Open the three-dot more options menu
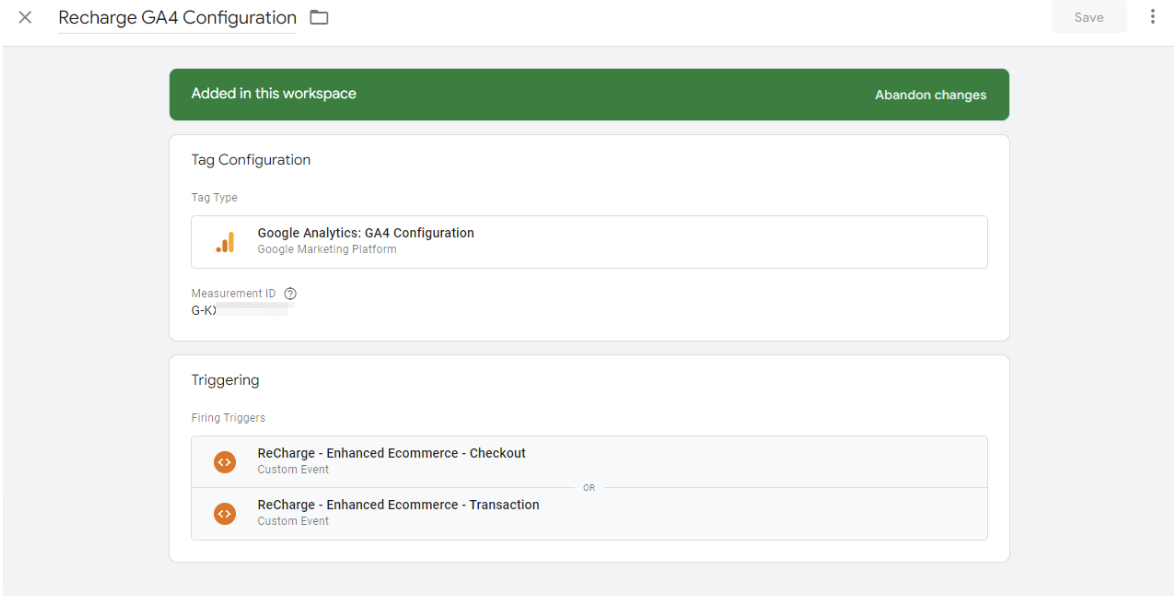The width and height of the screenshot is (1174, 596). pyautogui.click(x=1152, y=17)
